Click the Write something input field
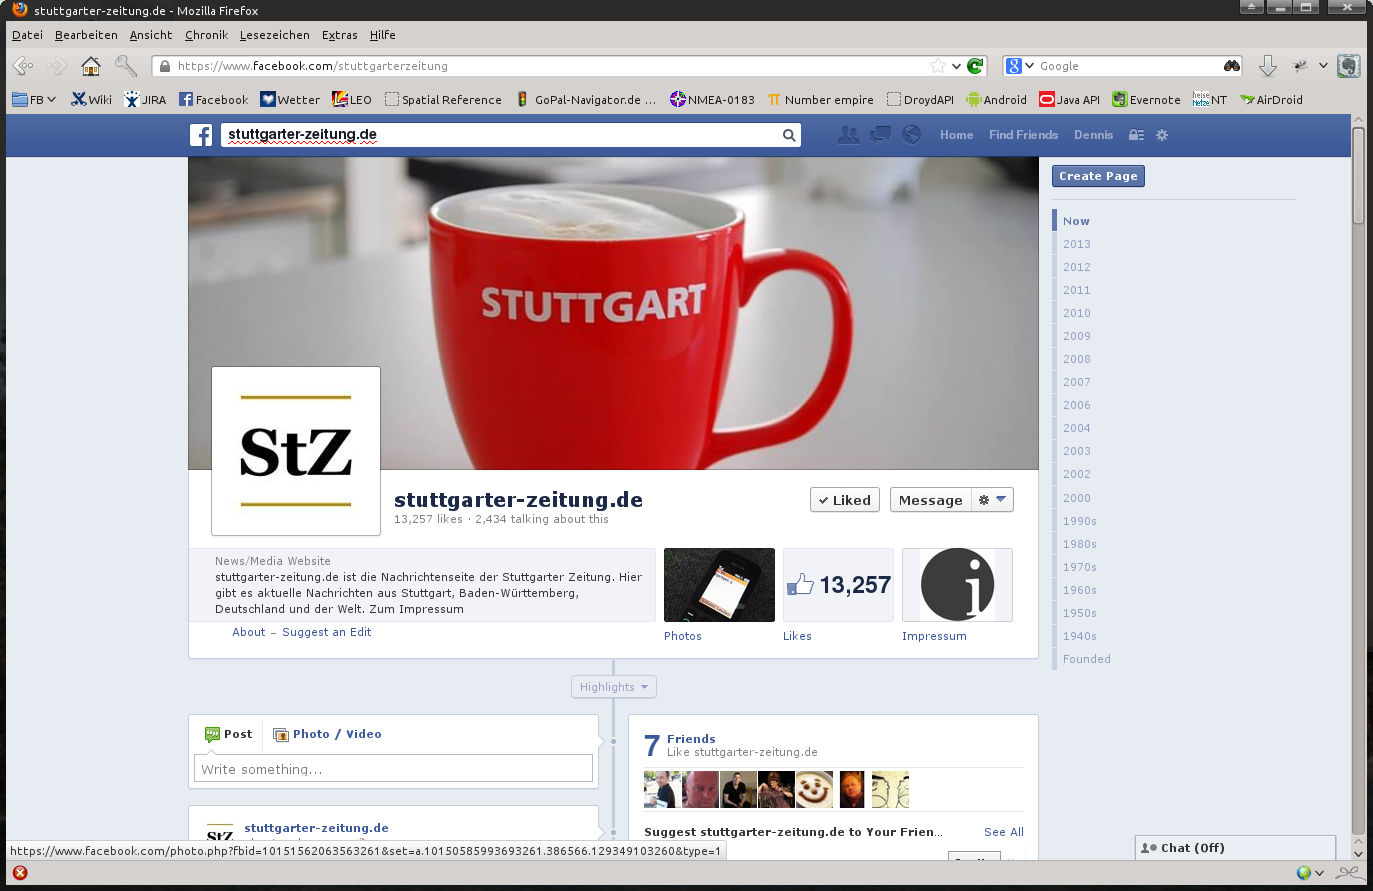 [x=393, y=769]
